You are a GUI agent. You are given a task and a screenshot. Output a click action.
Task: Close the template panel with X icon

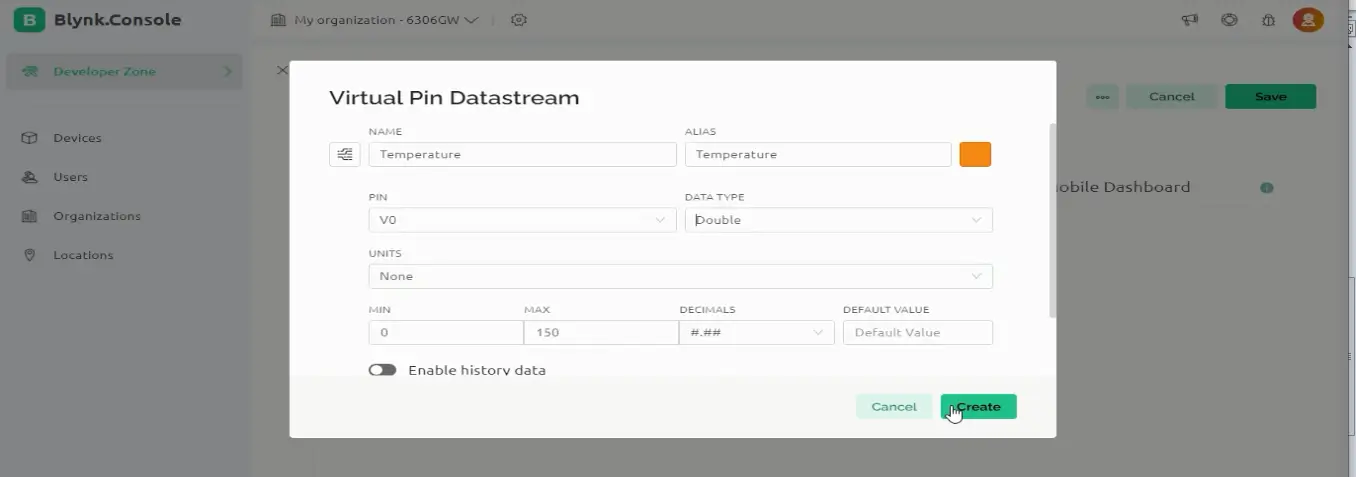282,70
